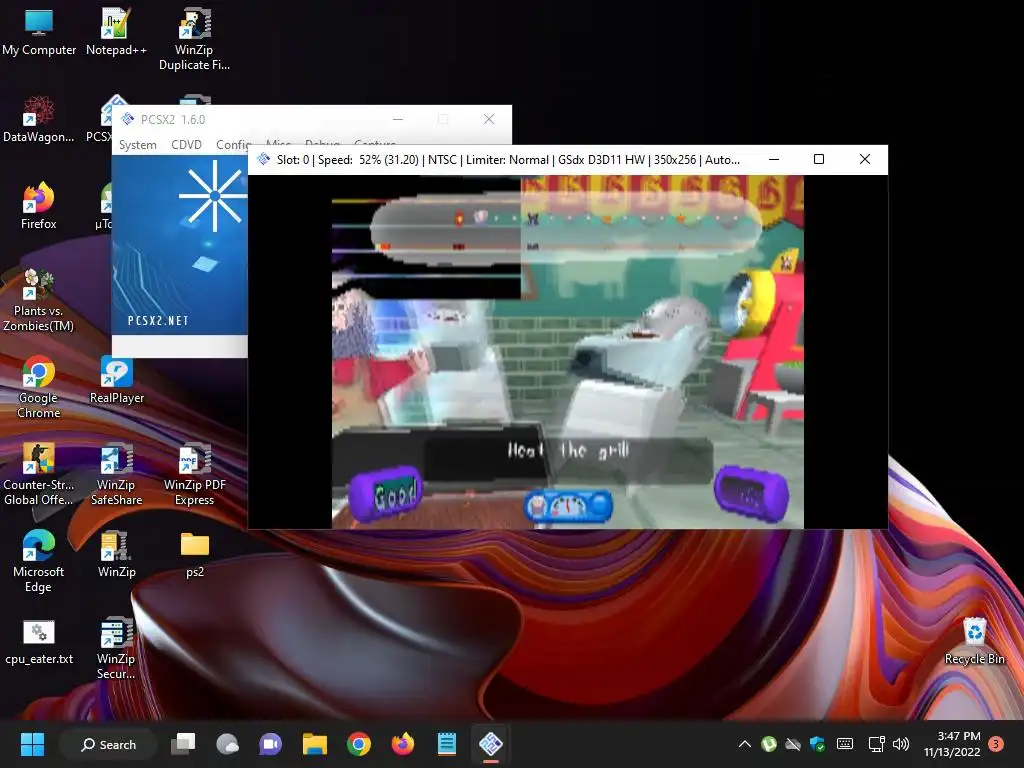Viewport: 1024px width, 768px height.
Task: Click the taskbar Search box
Action: 108,744
